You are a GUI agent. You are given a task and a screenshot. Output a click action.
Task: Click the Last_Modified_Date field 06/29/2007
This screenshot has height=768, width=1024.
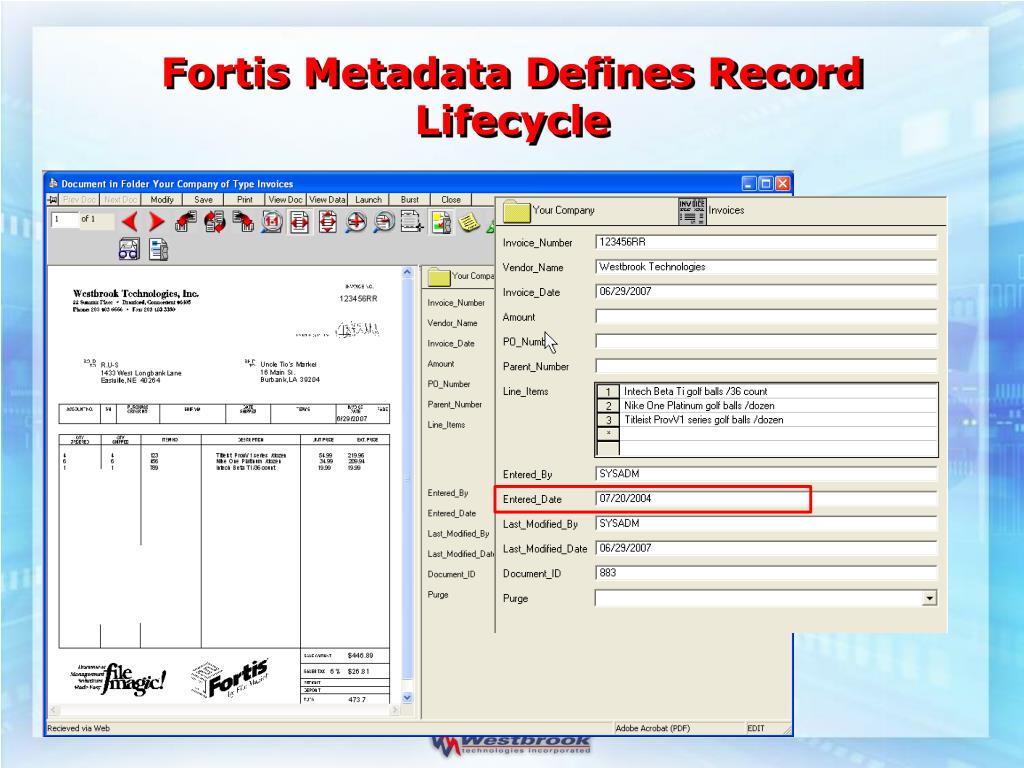[x=766, y=549]
